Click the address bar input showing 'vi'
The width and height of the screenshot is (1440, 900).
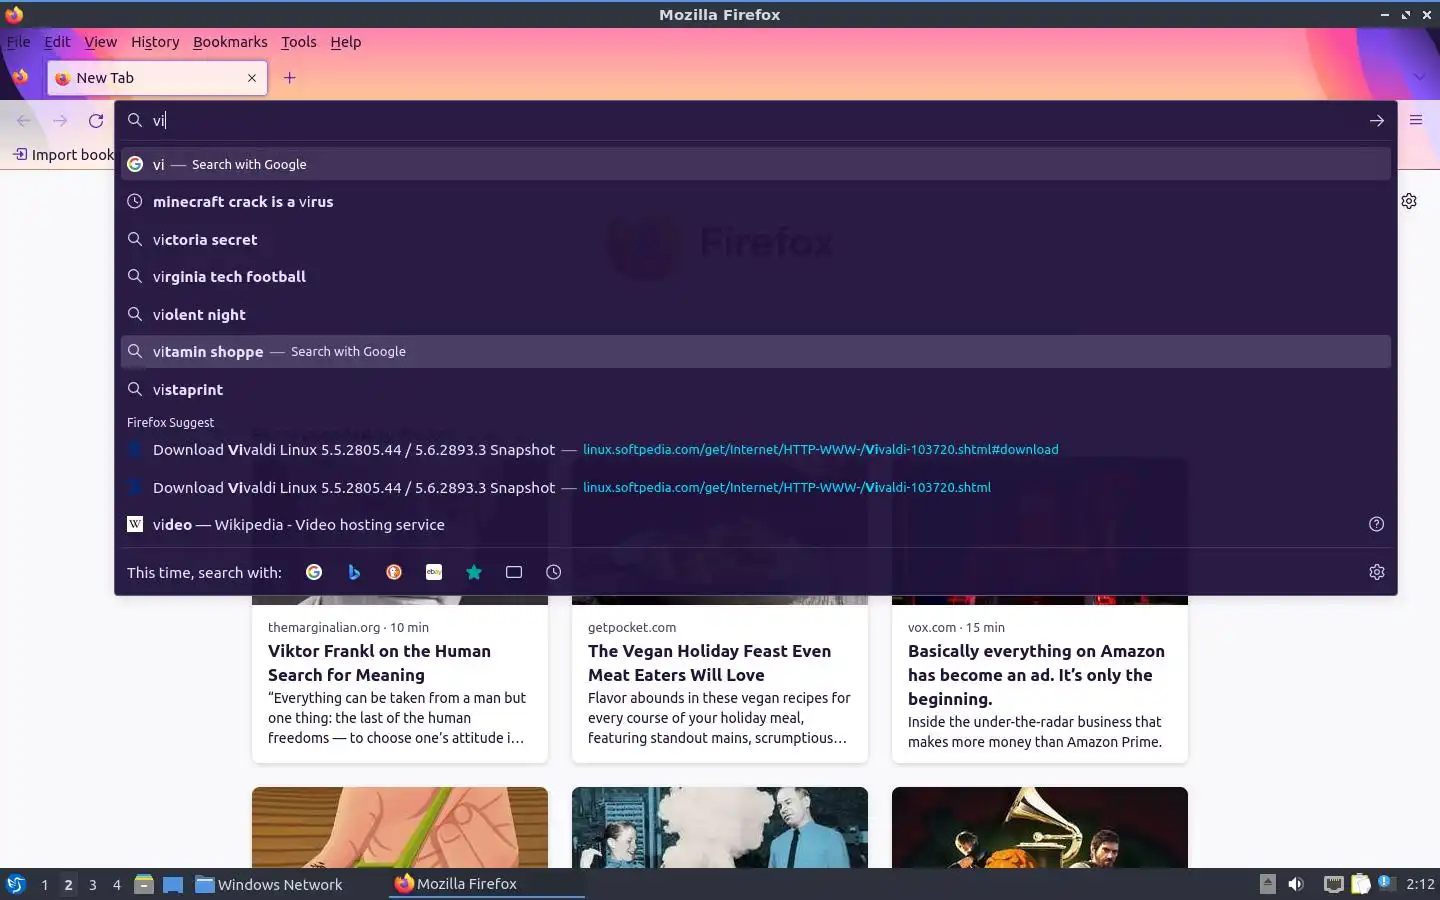(x=755, y=120)
